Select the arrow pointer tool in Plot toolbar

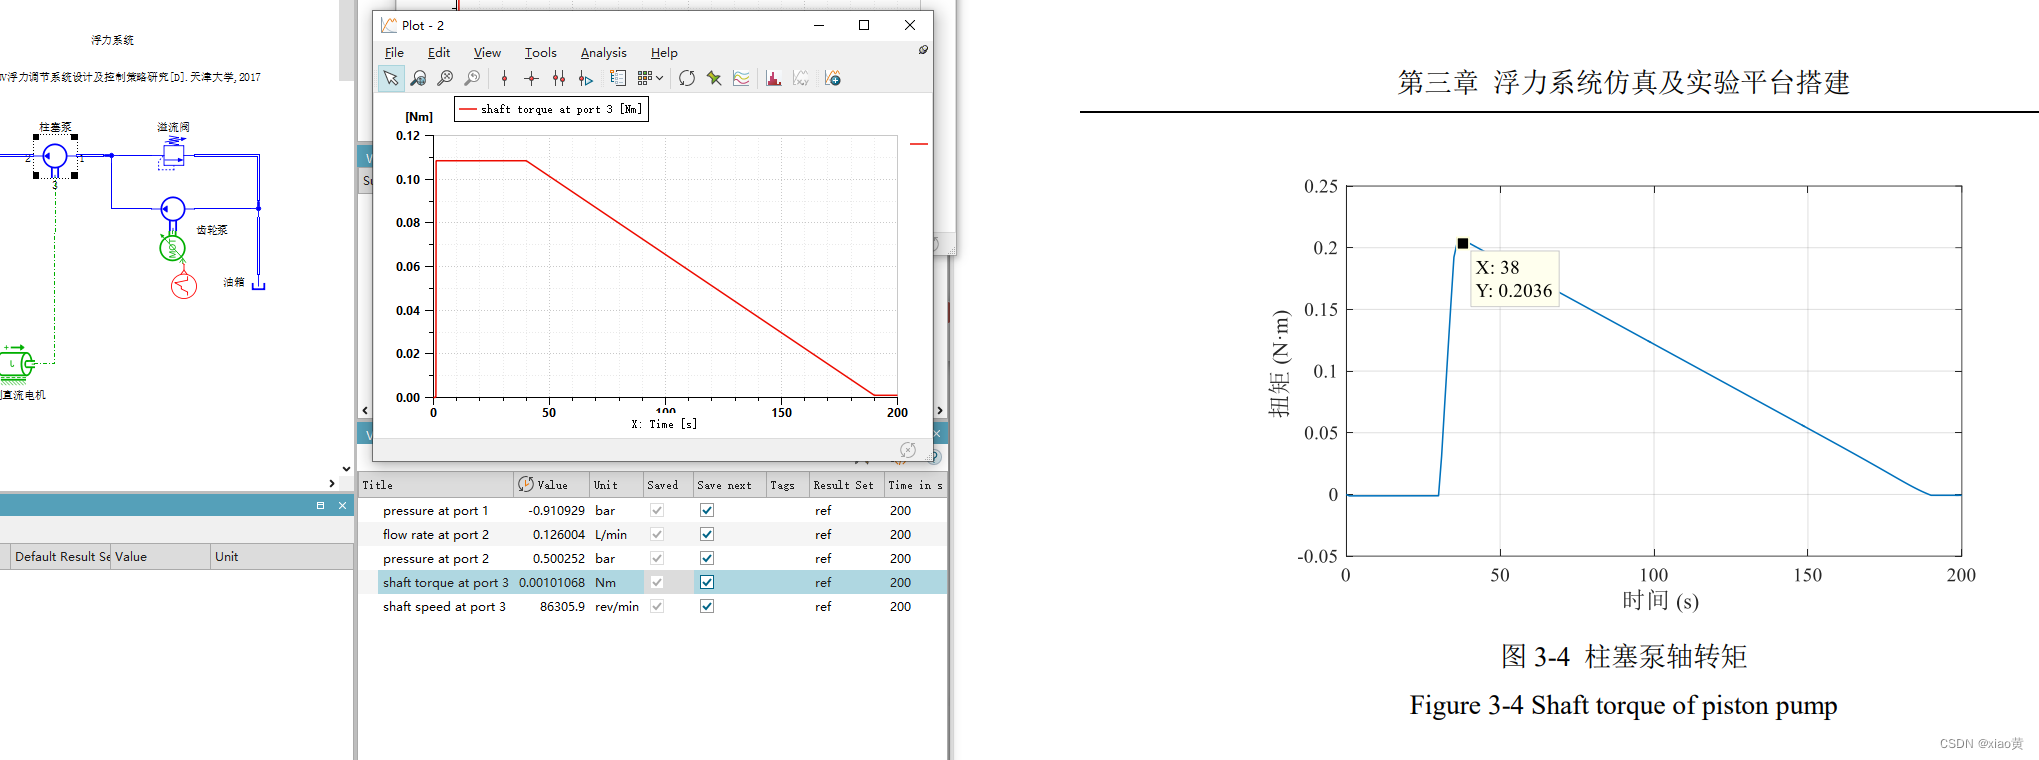391,78
